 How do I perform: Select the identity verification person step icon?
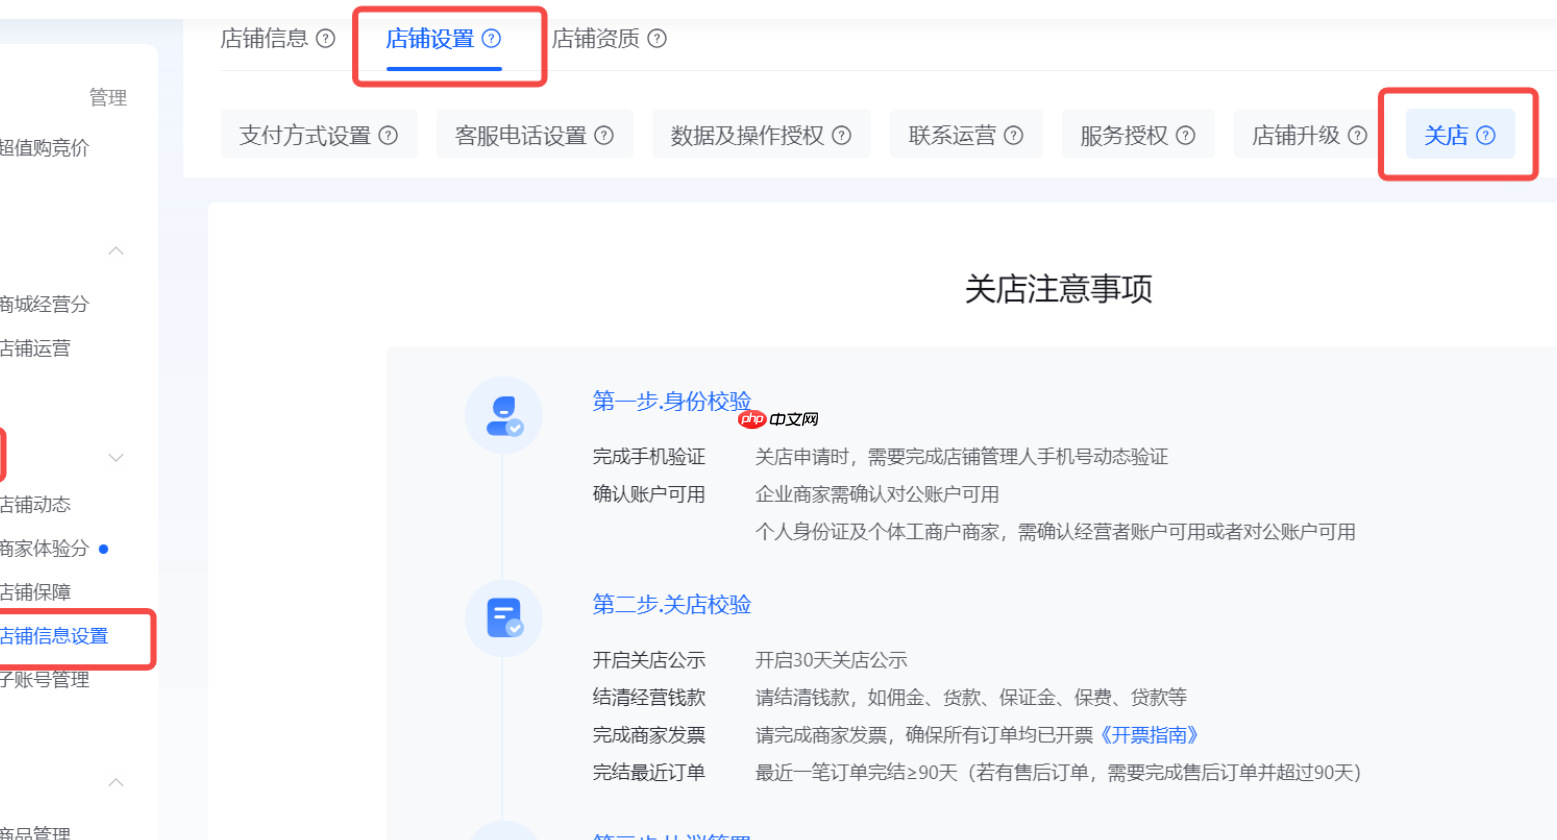pyautogui.click(x=503, y=415)
